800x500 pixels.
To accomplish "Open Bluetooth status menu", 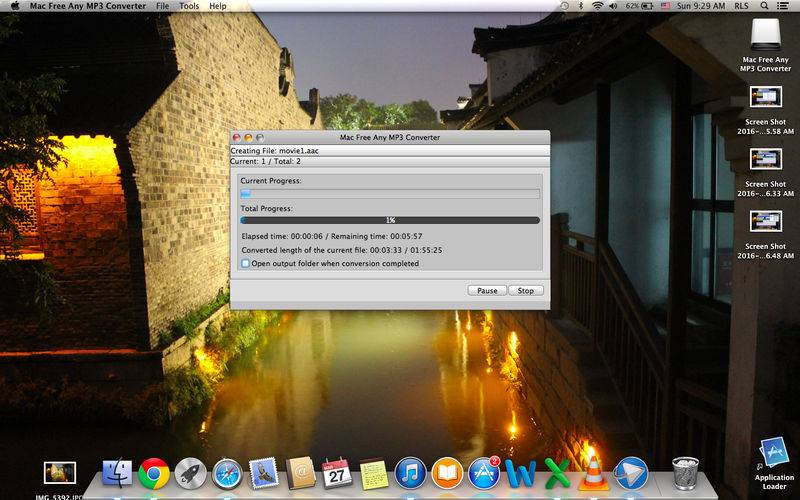I will point(581,6).
